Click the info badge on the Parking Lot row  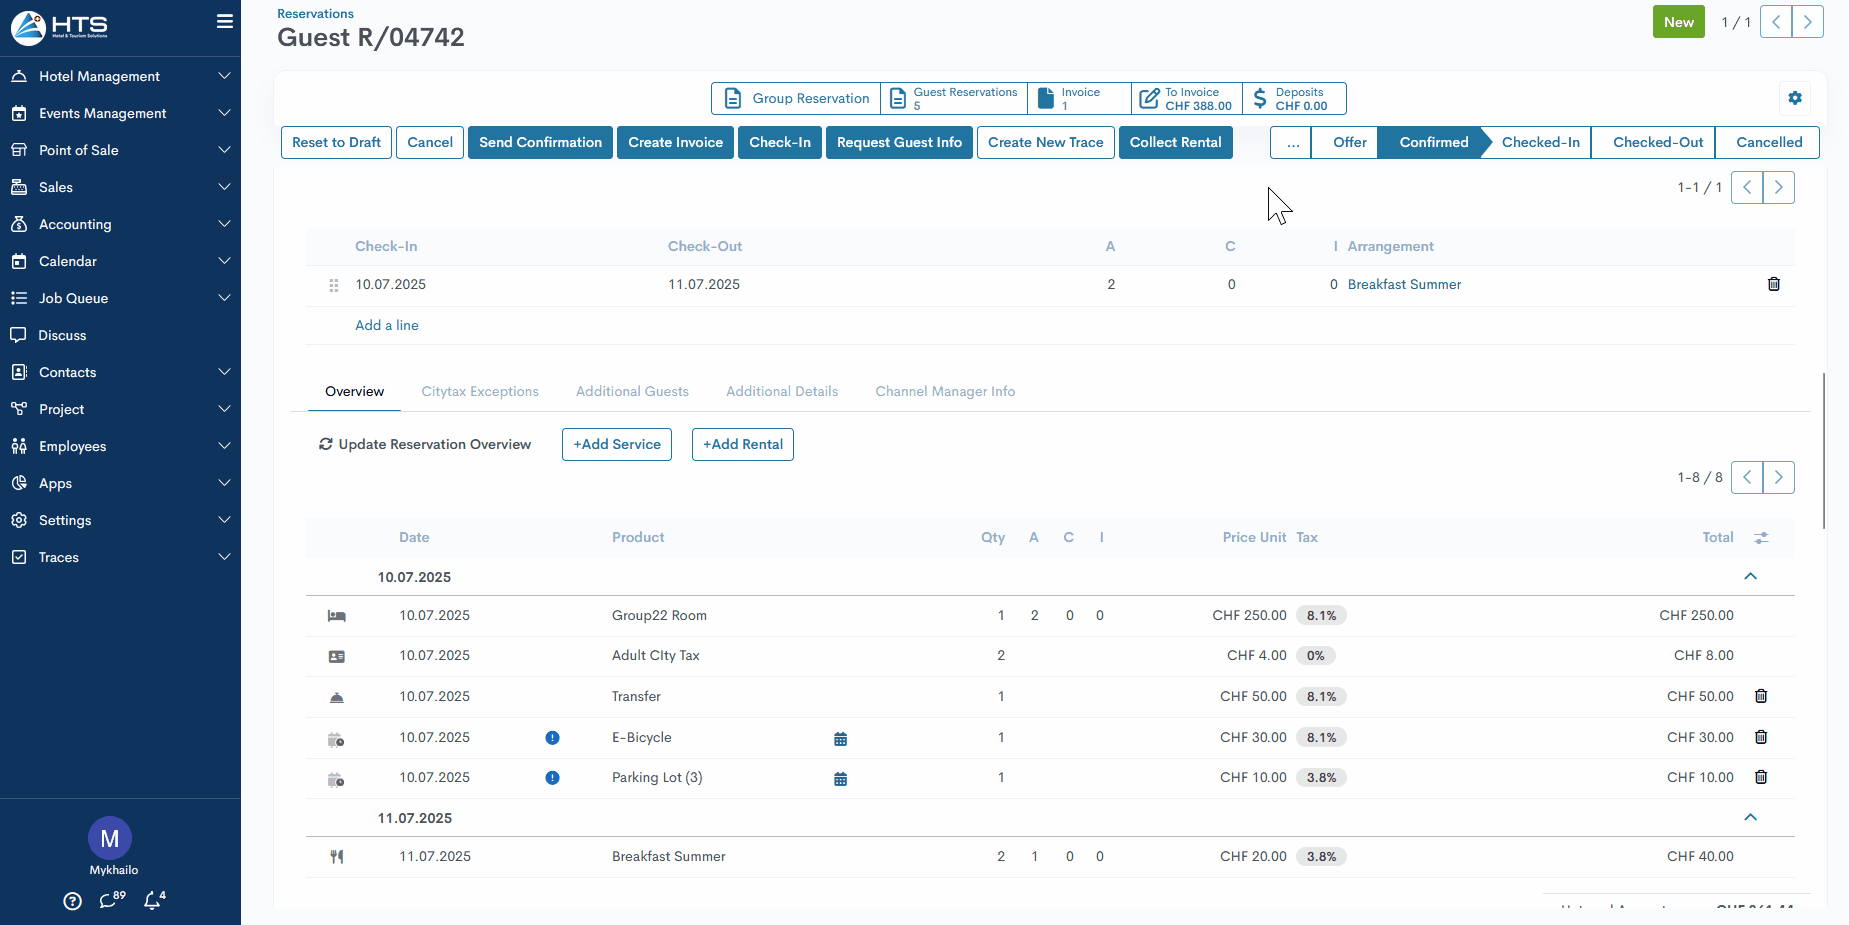pyautogui.click(x=552, y=778)
